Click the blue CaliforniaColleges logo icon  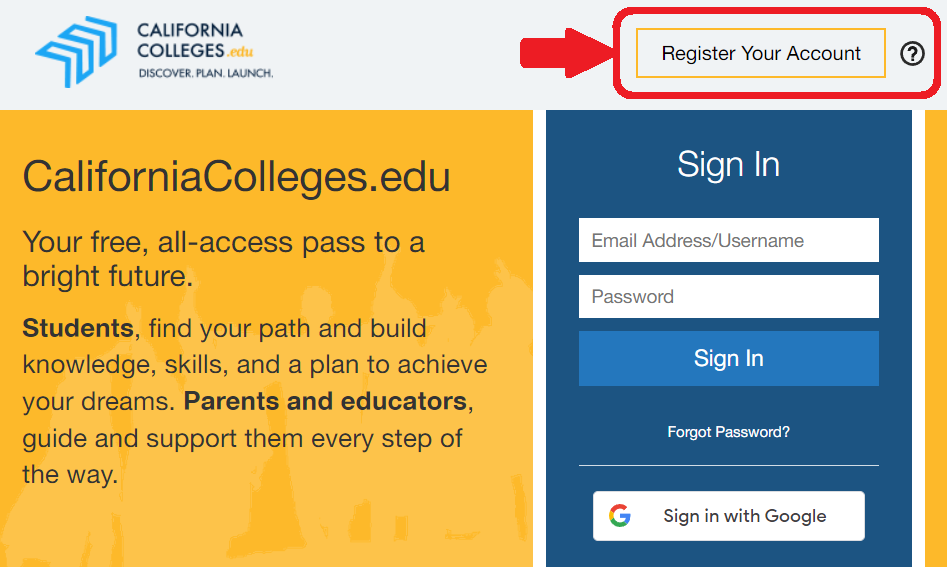(x=76, y=51)
